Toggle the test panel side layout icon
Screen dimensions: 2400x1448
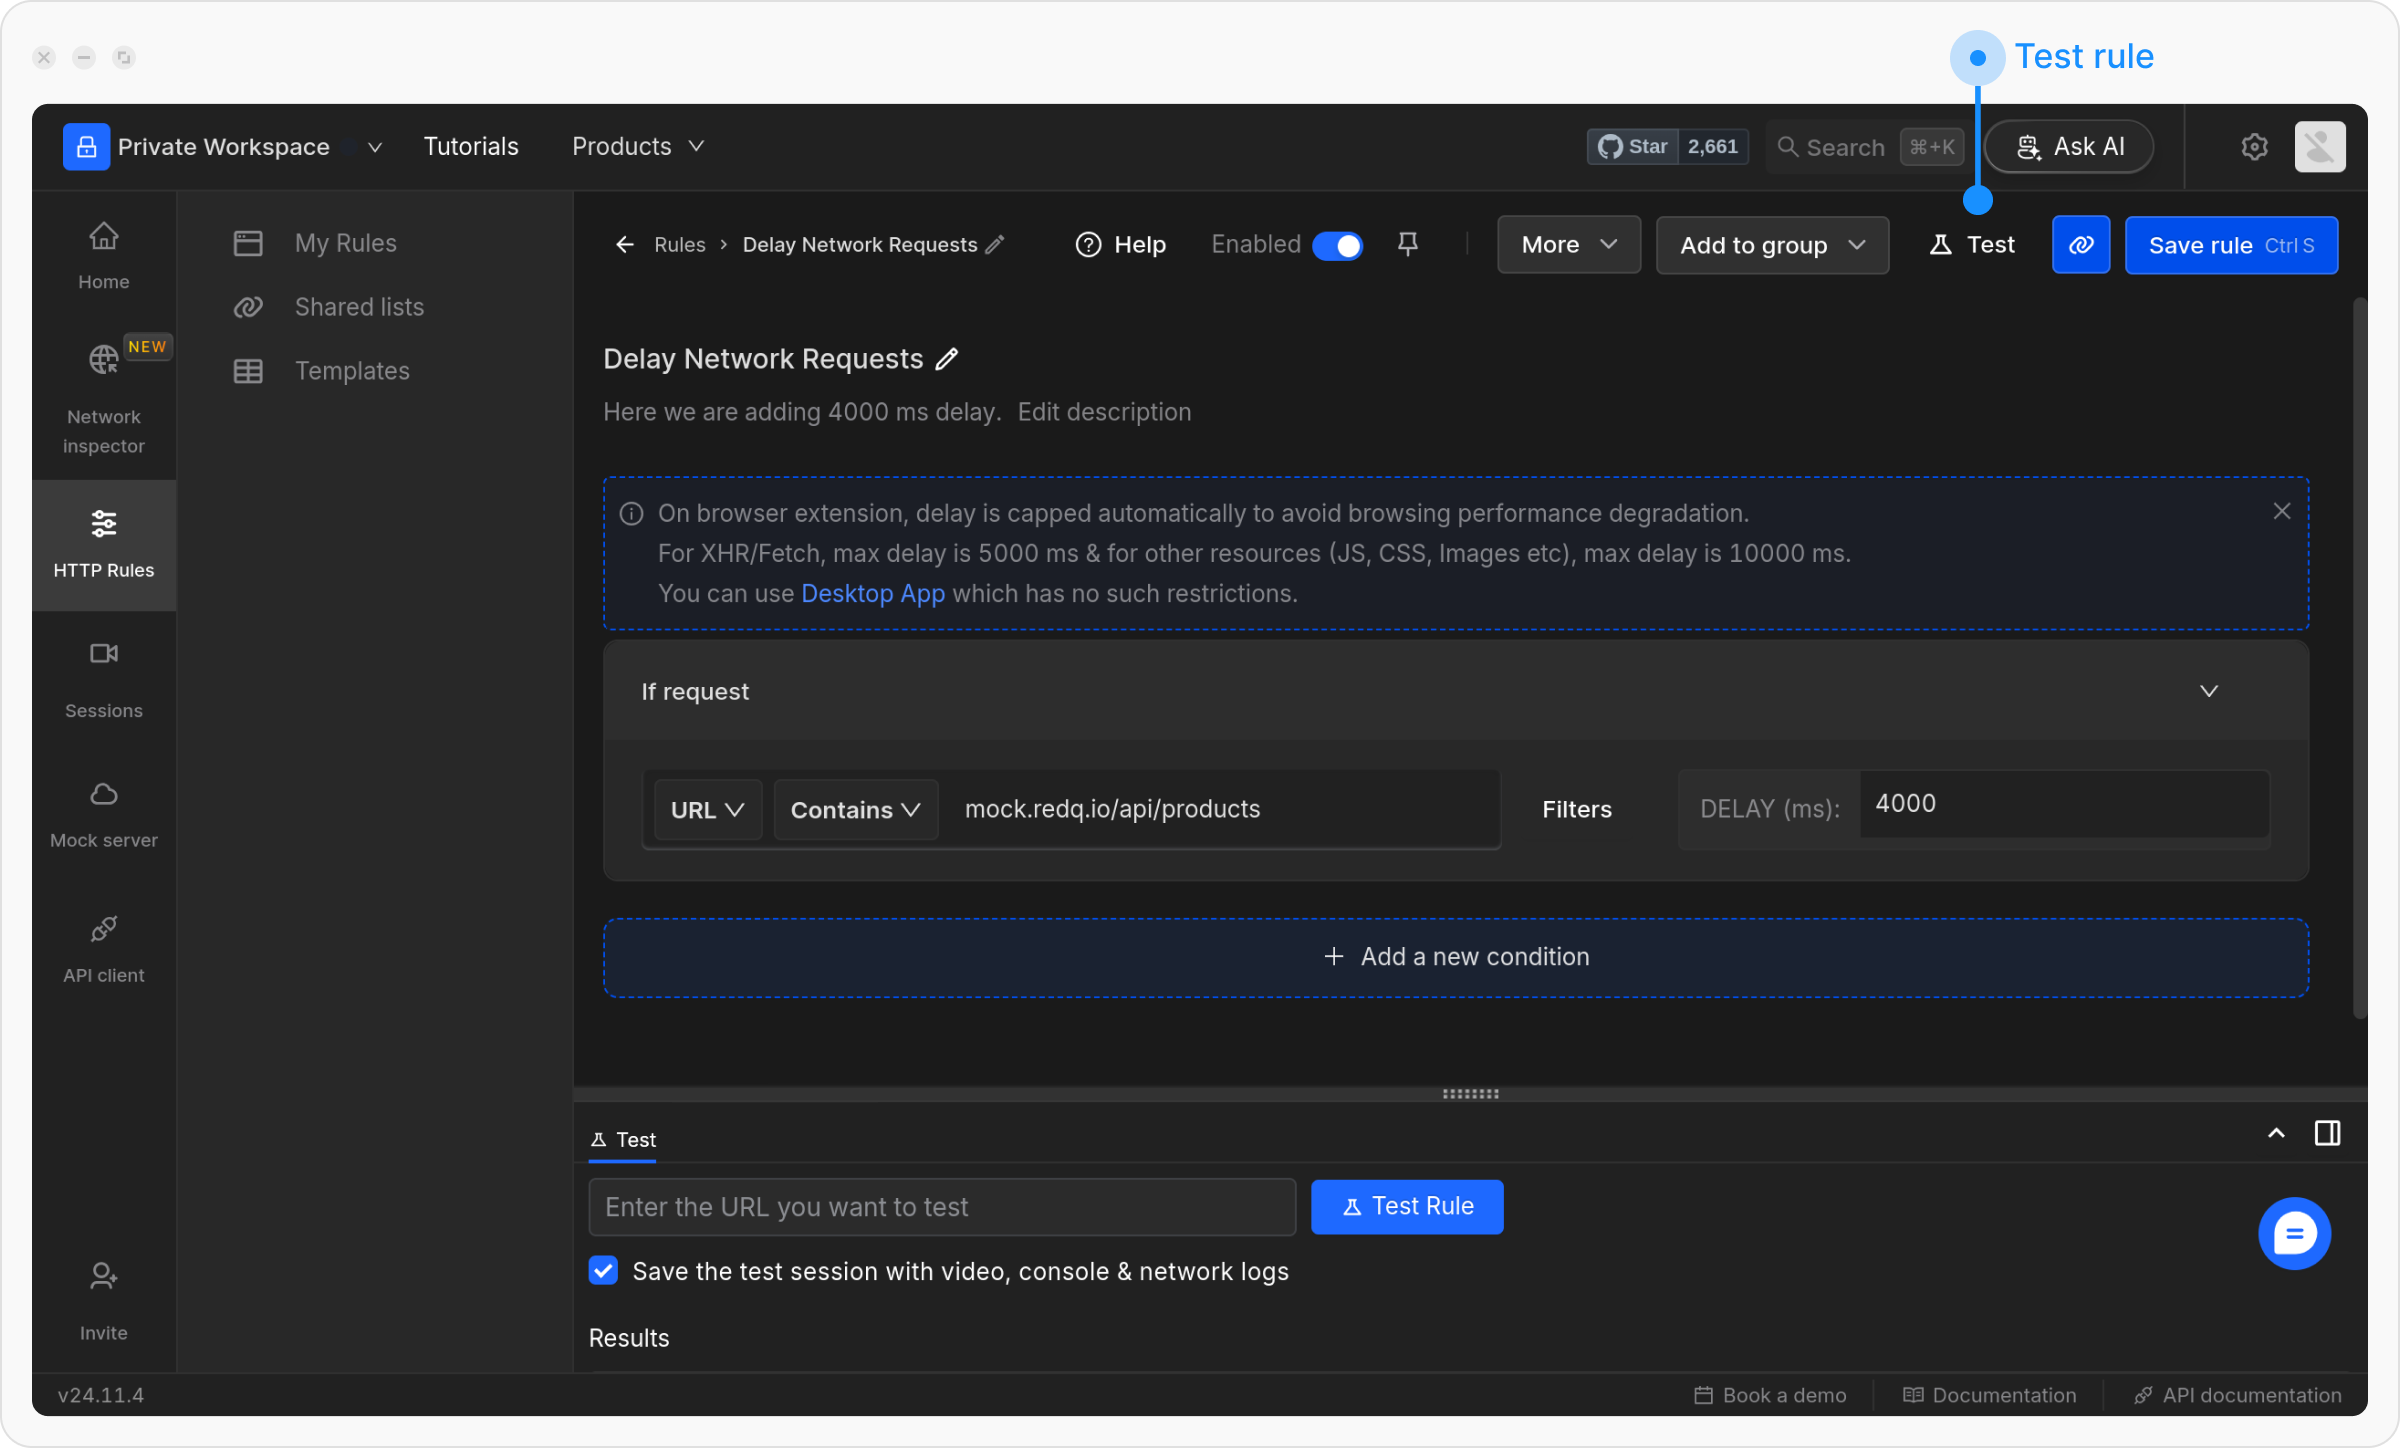[2327, 1133]
